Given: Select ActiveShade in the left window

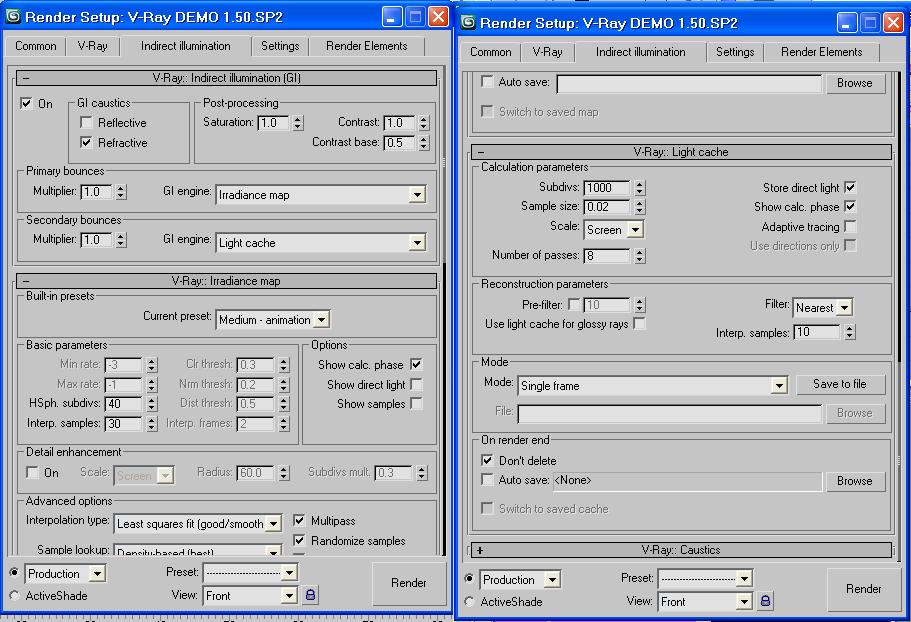Looking at the screenshot, I should click(x=15, y=595).
